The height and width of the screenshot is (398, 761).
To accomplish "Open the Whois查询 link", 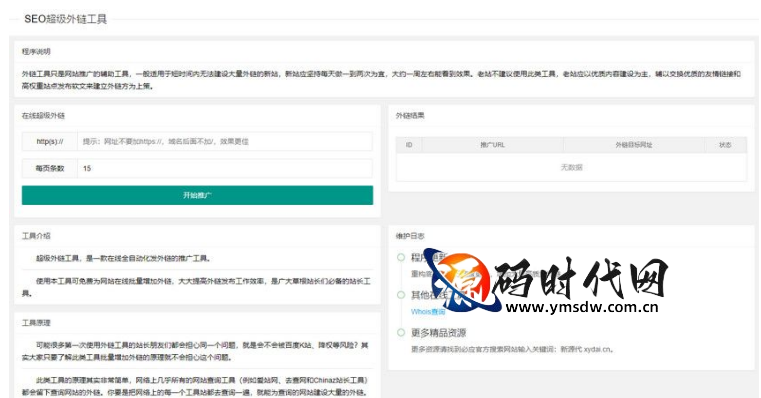I will point(428,312).
